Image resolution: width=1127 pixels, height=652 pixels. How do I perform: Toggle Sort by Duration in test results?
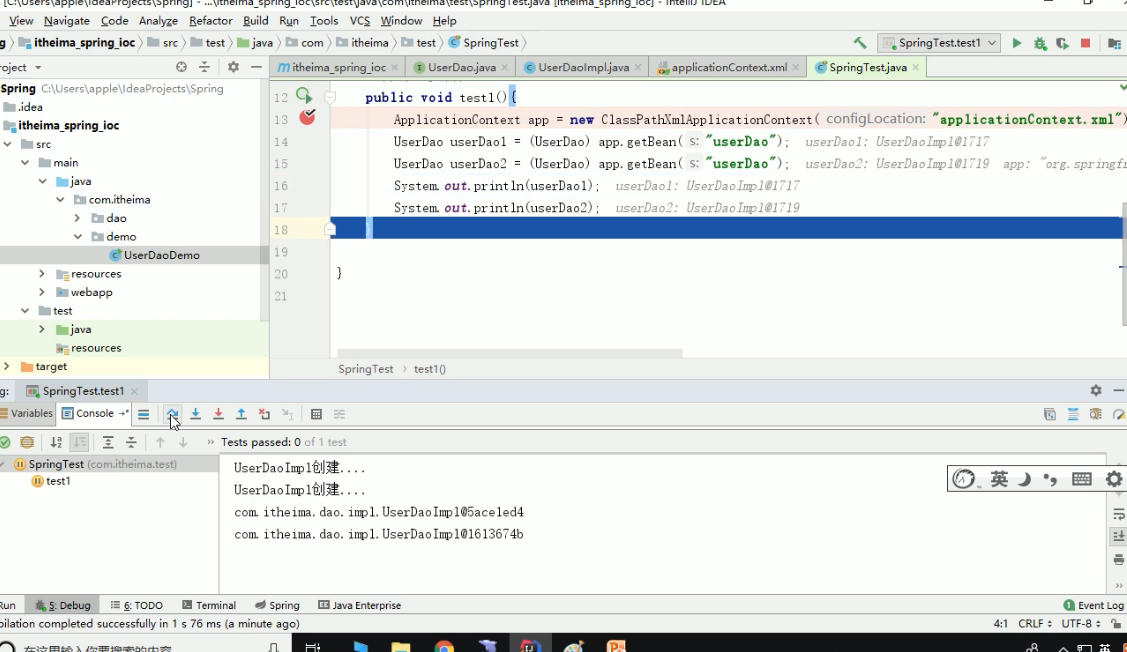click(80, 442)
